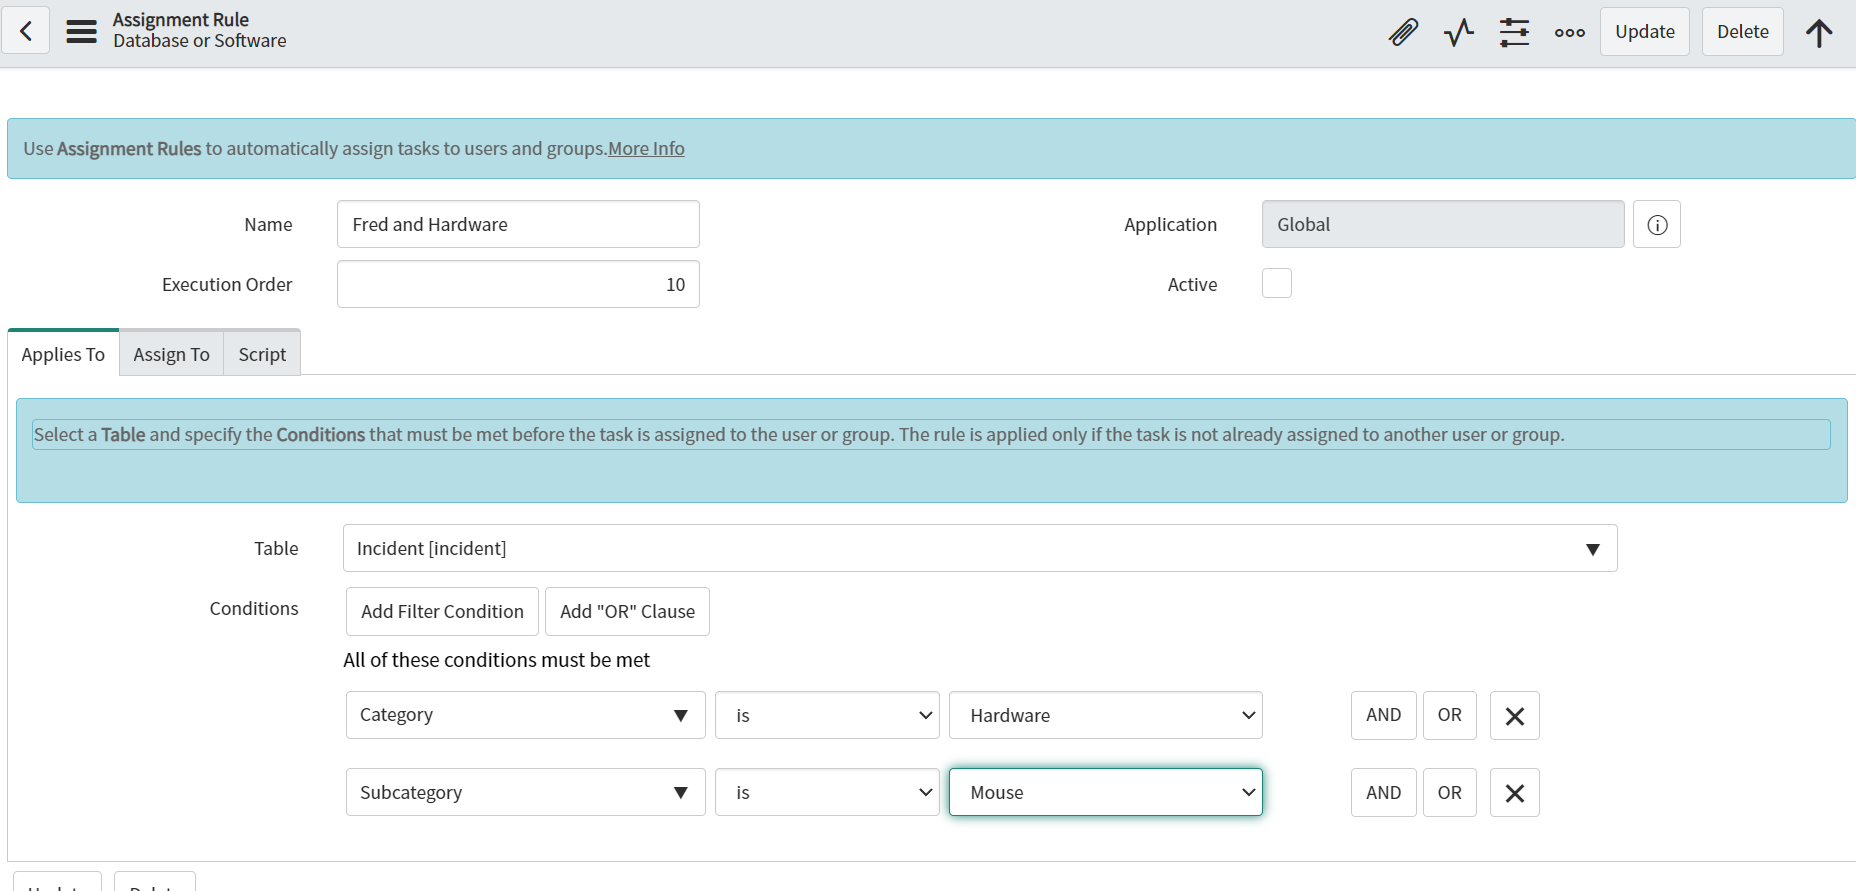The width and height of the screenshot is (1856, 891).
Task: Remove the Category condition row
Action: 1515,716
